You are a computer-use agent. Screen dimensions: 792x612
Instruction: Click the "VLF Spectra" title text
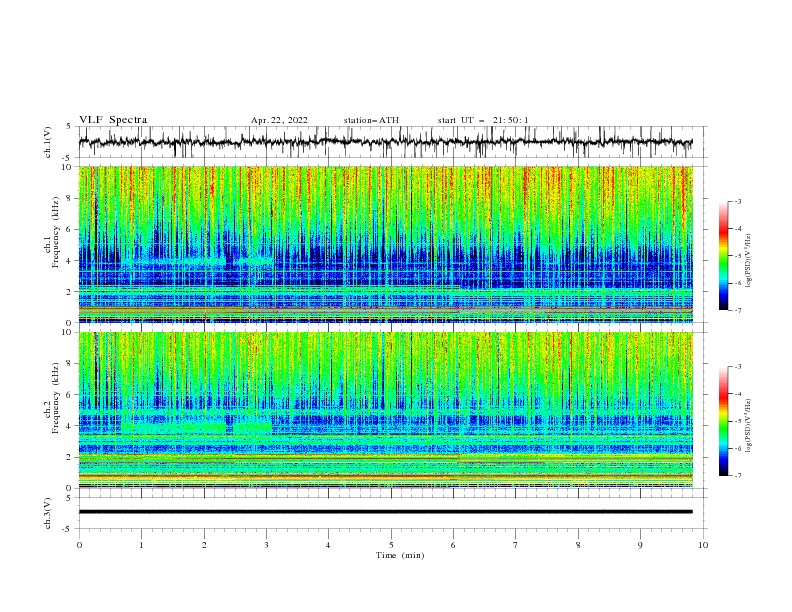click(x=113, y=120)
